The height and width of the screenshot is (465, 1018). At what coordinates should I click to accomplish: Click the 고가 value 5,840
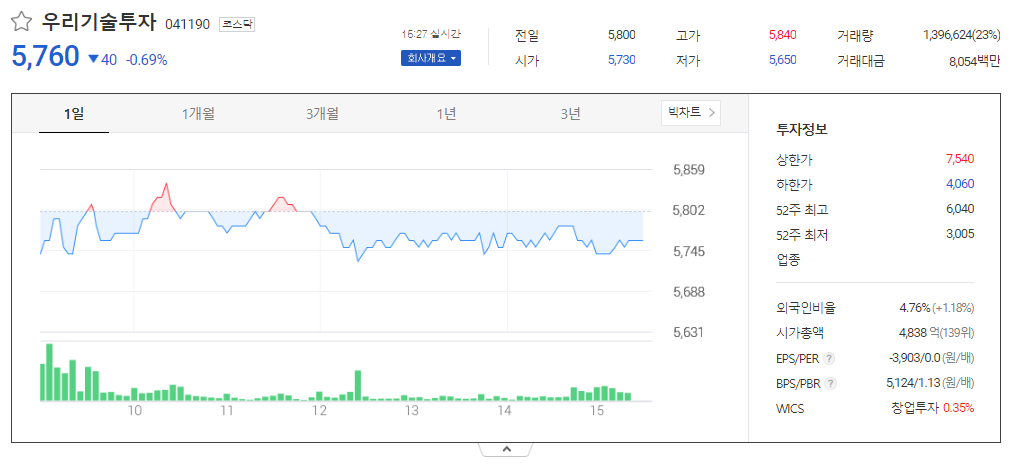(x=782, y=35)
